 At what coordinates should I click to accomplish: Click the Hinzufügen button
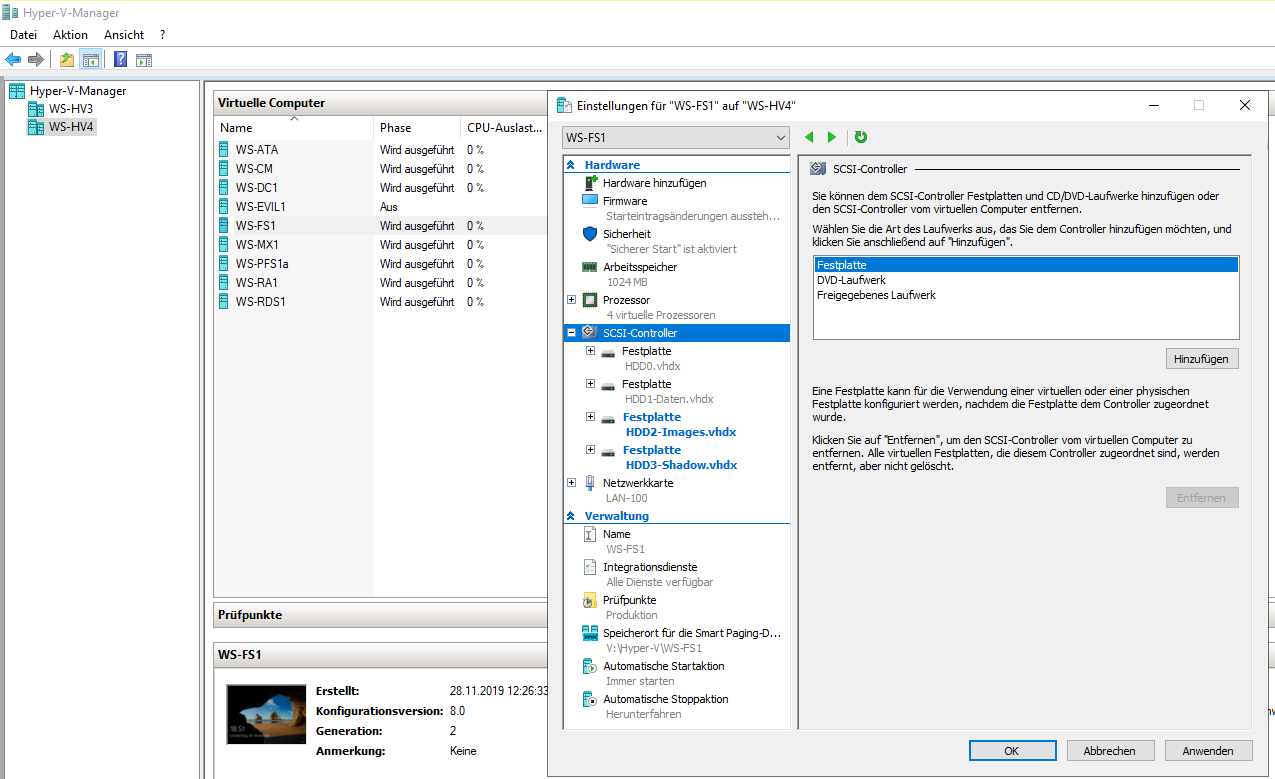[1202, 358]
